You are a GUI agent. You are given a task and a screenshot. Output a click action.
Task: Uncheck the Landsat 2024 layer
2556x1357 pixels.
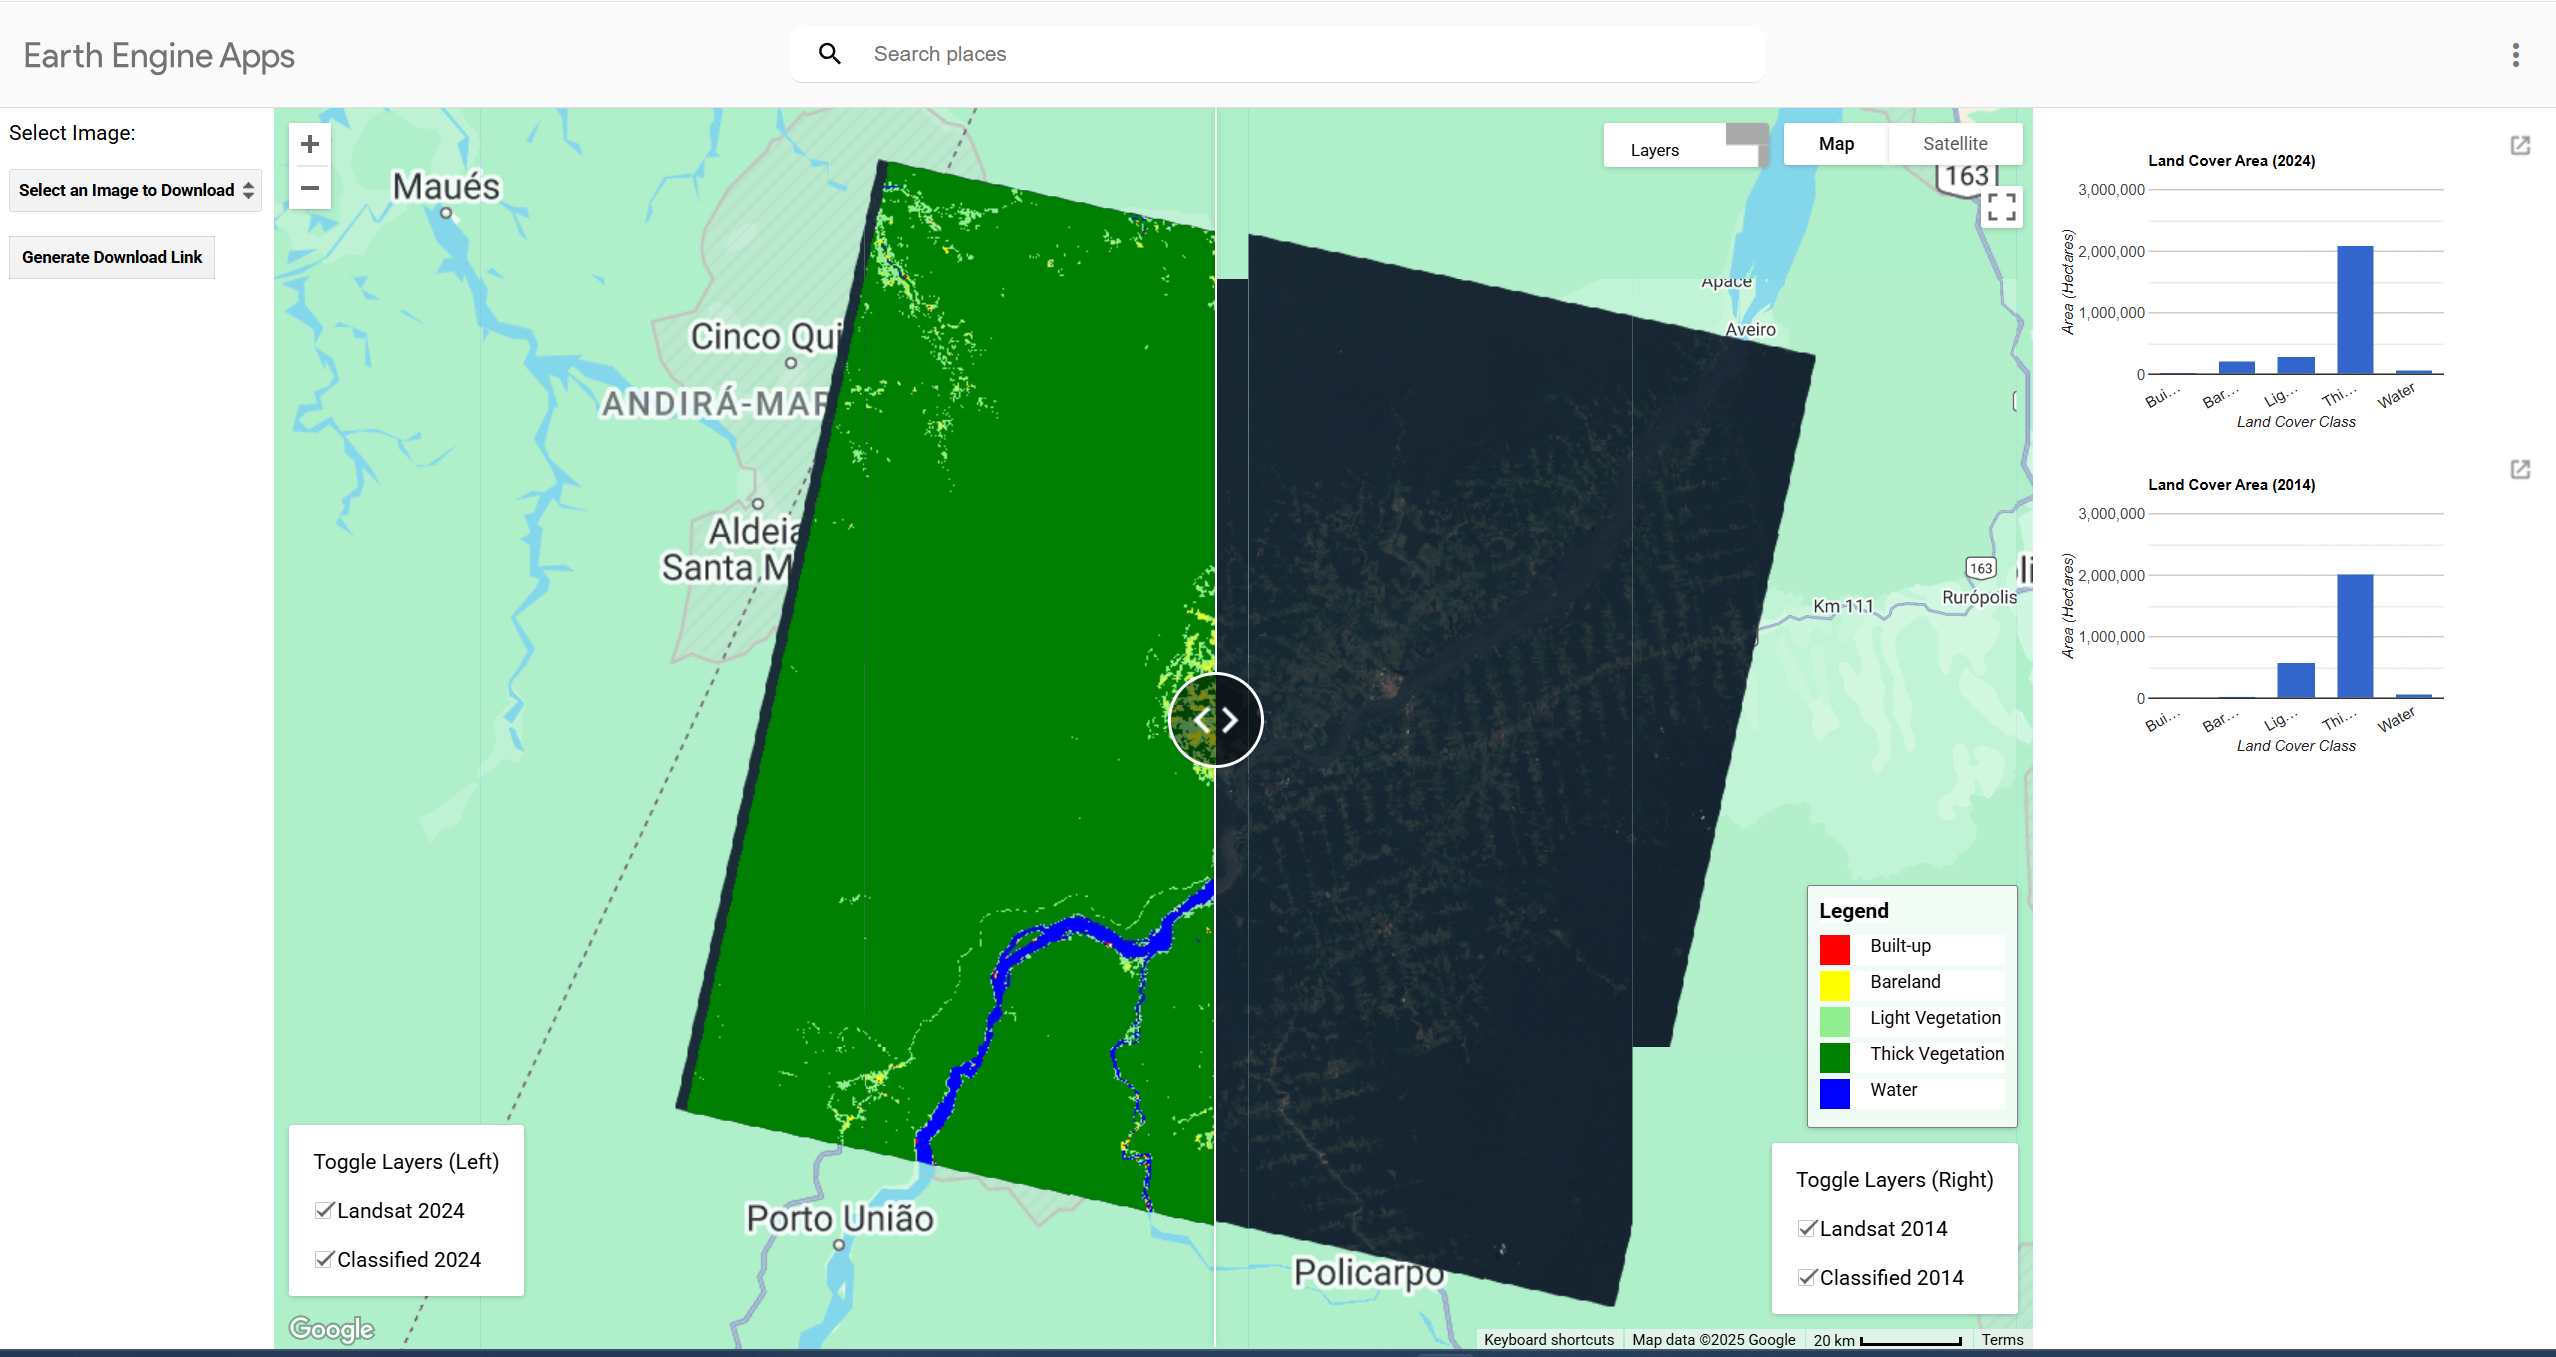324,1209
